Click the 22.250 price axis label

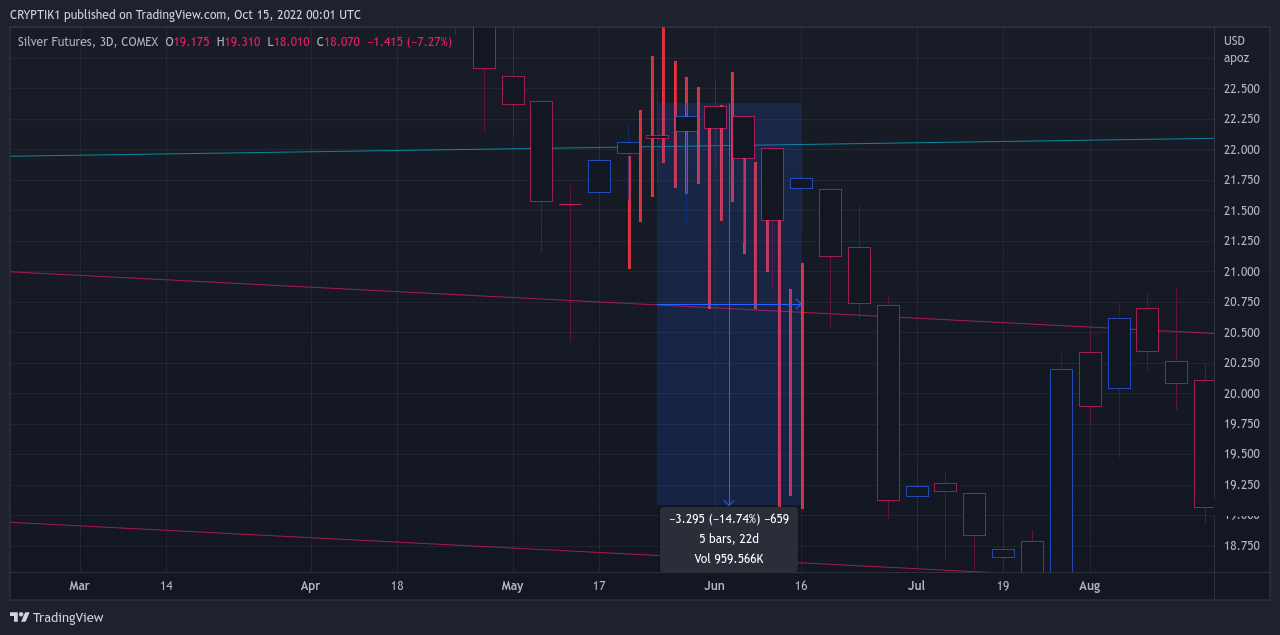(x=1241, y=119)
